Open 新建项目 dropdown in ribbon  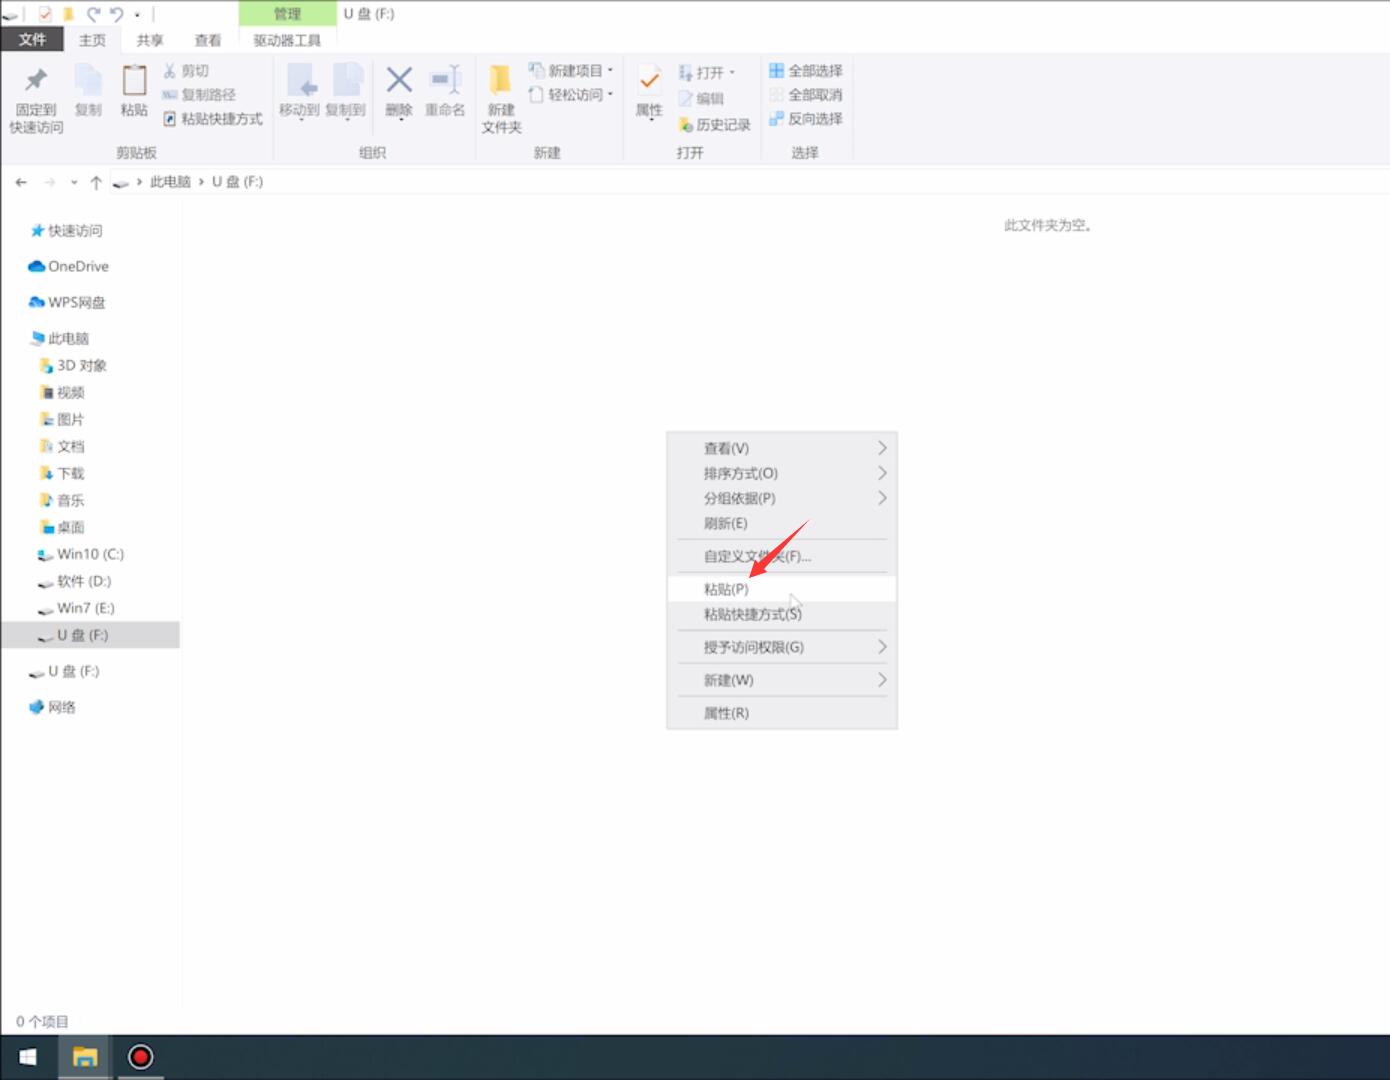571,71
